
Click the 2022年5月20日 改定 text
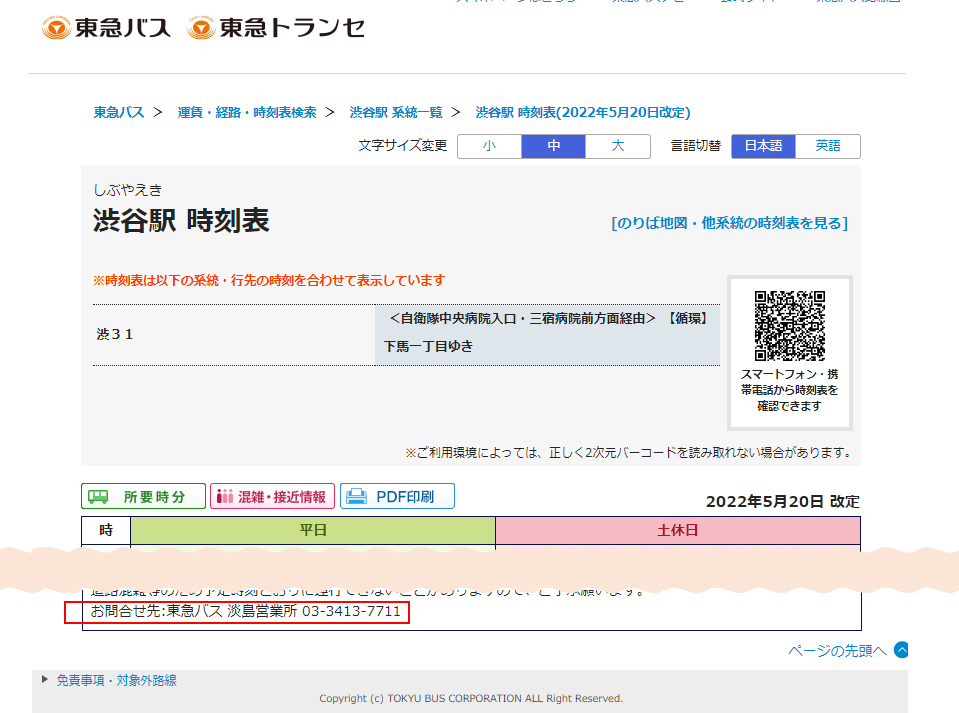[x=783, y=501]
